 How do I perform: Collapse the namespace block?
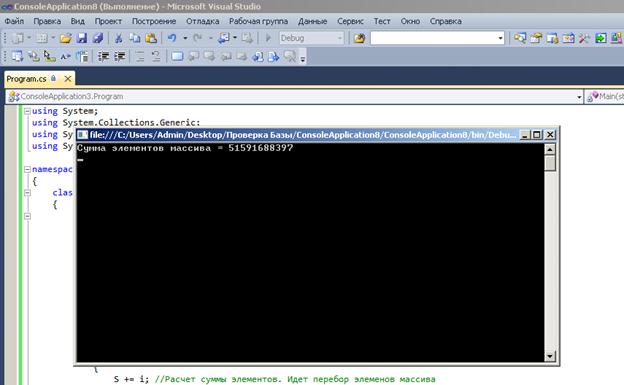click(27, 169)
